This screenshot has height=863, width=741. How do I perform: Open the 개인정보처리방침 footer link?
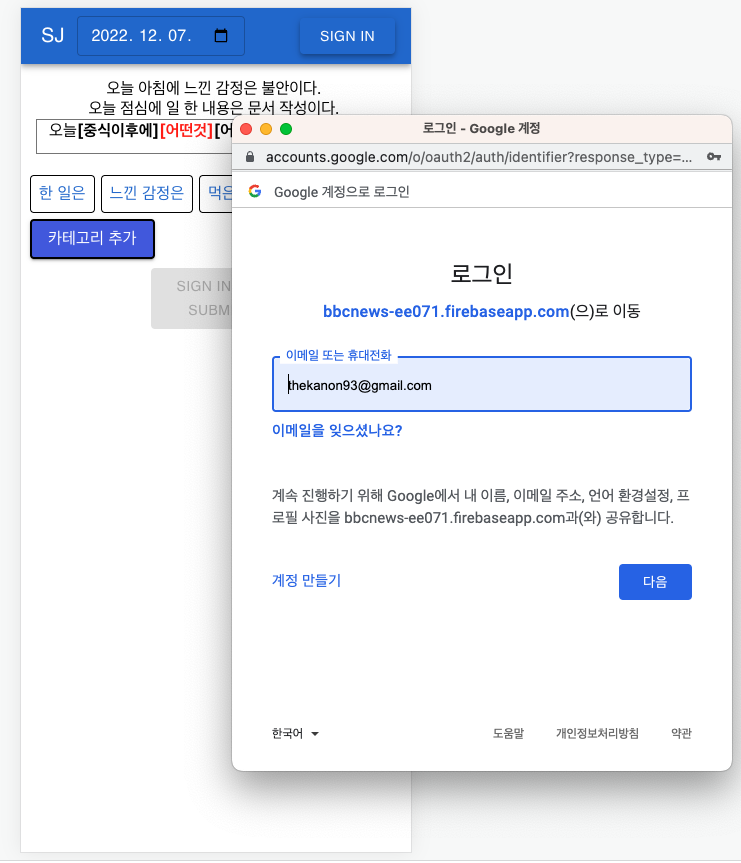[x=597, y=733]
